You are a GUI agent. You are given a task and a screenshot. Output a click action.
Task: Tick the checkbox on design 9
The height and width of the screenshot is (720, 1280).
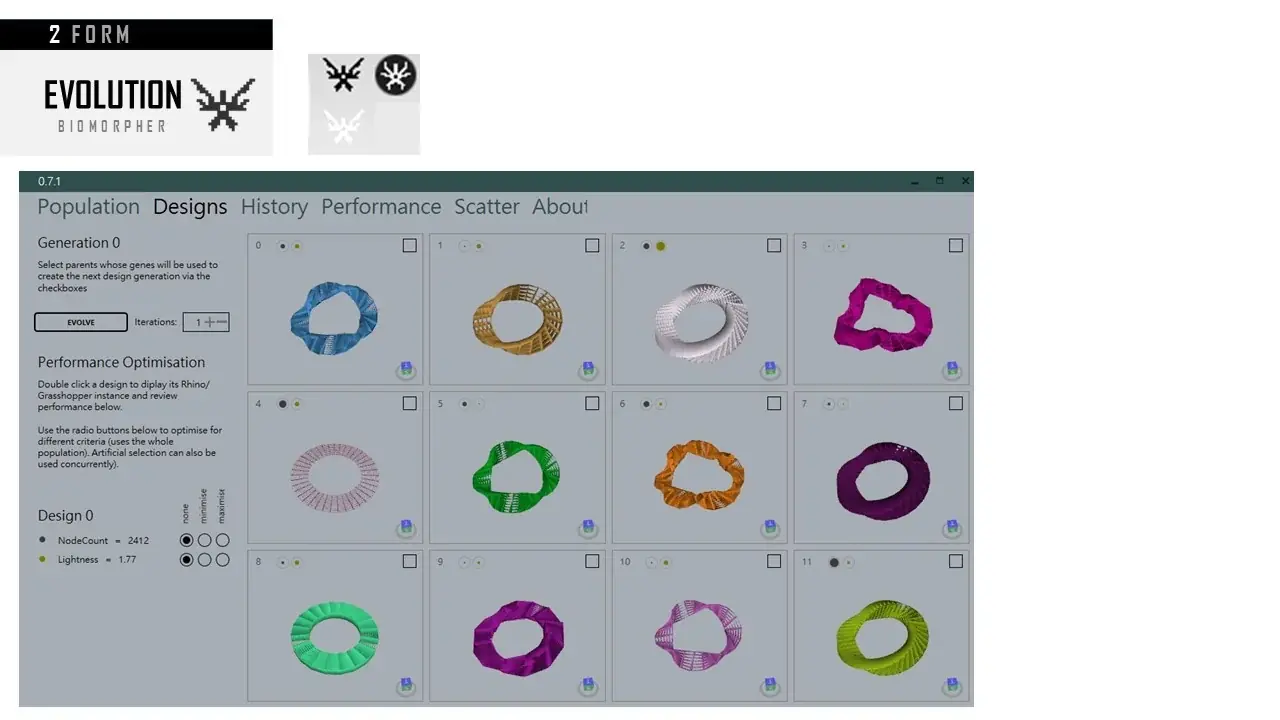(x=592, y=561)
